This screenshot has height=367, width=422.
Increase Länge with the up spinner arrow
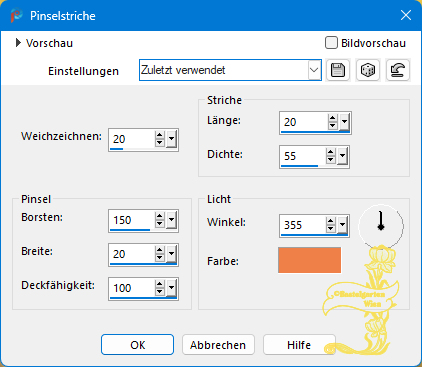tap(332, 118)
